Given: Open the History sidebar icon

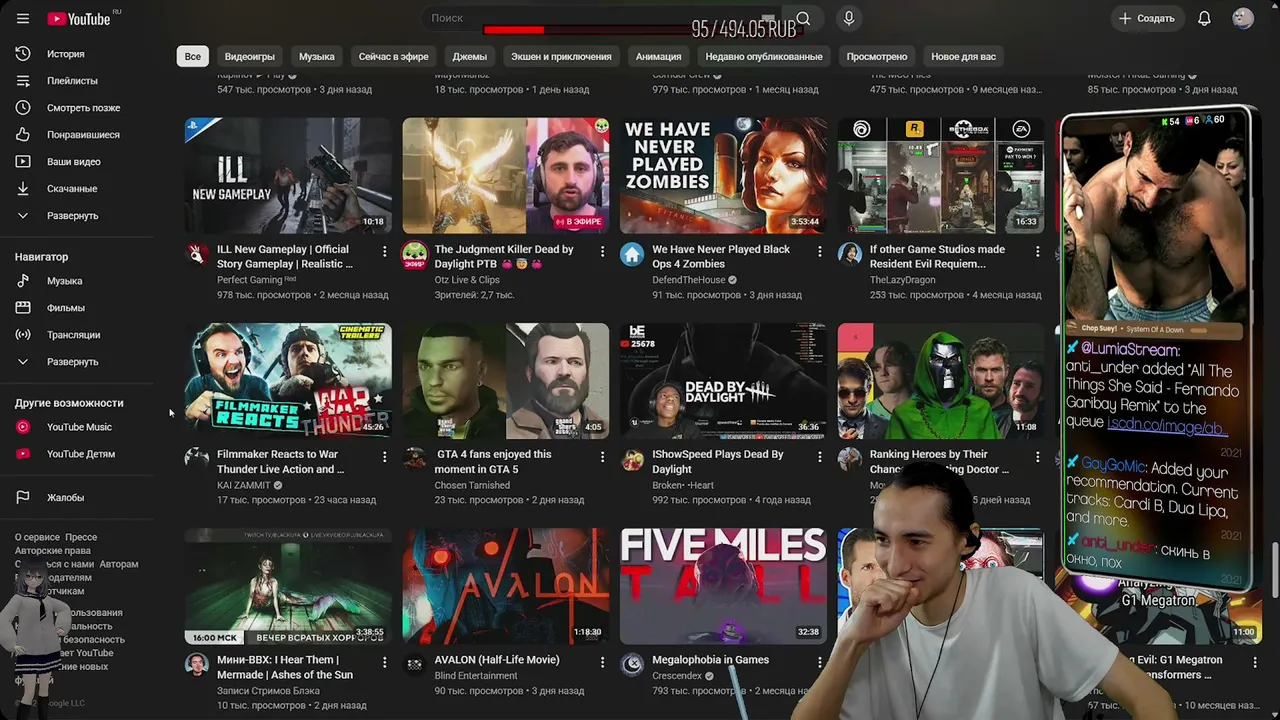Looking at the screenshot, I should (23, 54).
